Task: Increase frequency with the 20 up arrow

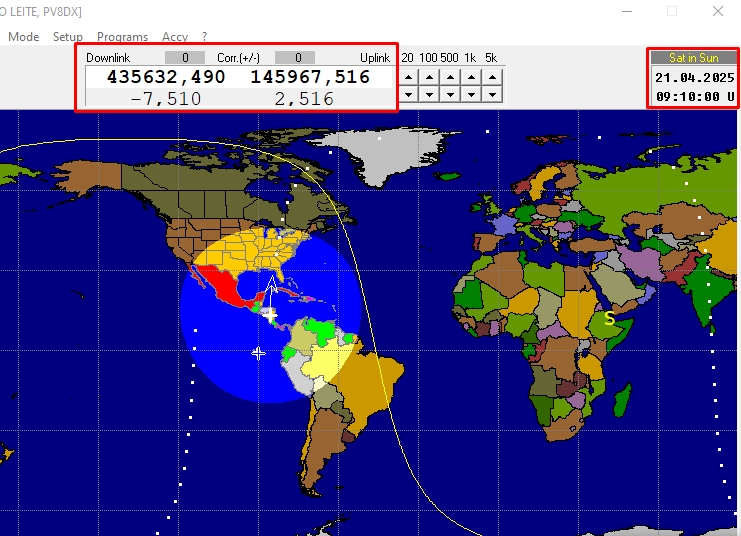Action: 408,77
